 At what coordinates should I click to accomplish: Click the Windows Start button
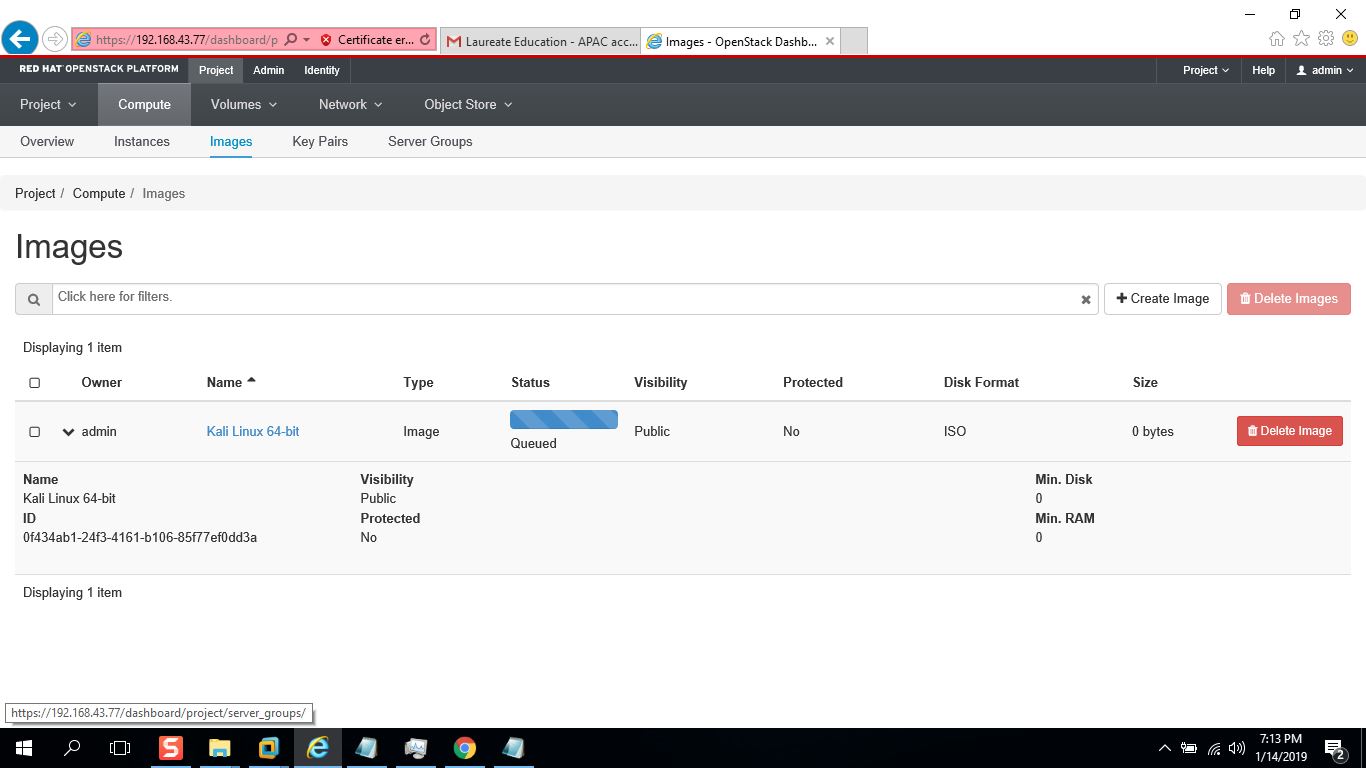point(23,748)
